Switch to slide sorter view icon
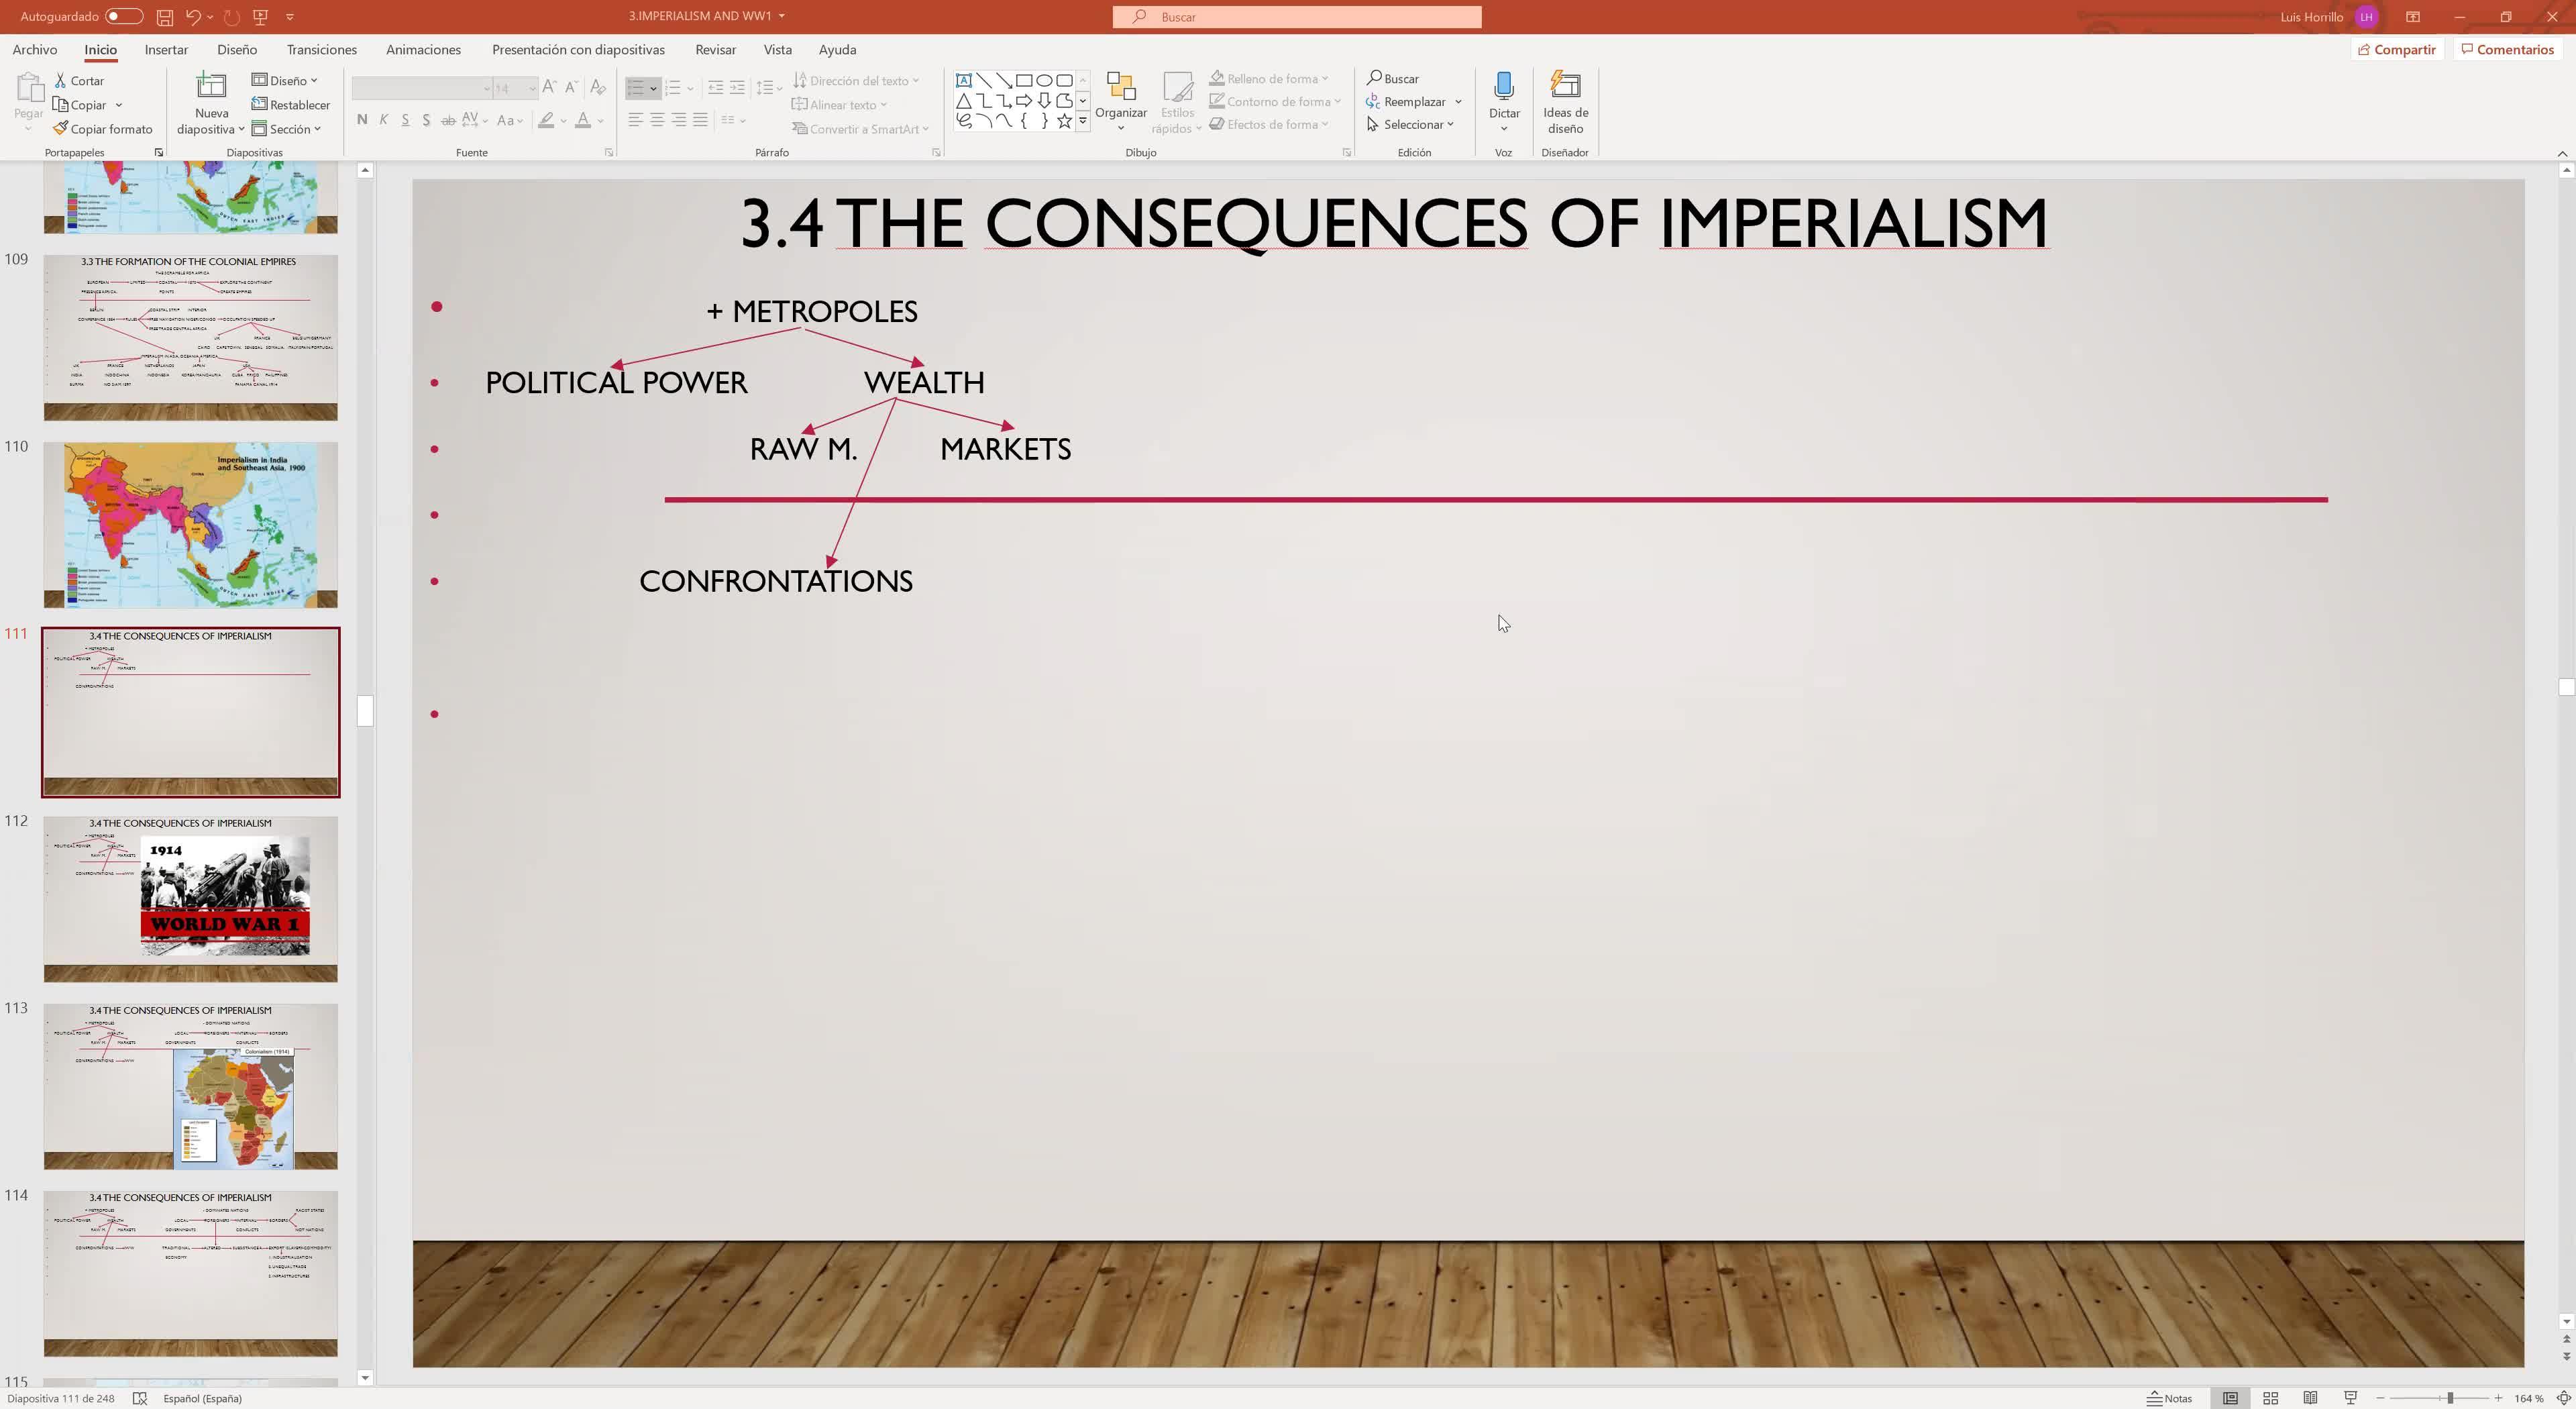This screenshot has height=1409, width=2576. tap(2270, 1398)
